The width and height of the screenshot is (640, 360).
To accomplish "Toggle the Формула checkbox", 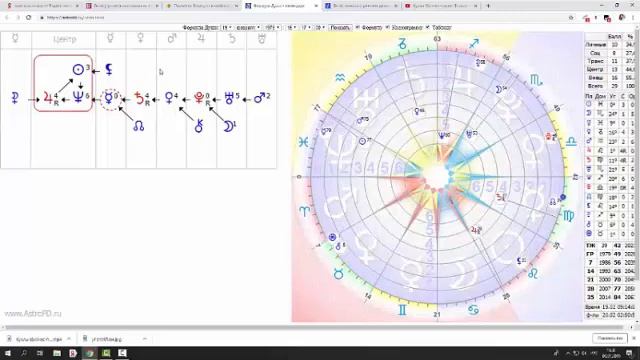I will point(357,27).
